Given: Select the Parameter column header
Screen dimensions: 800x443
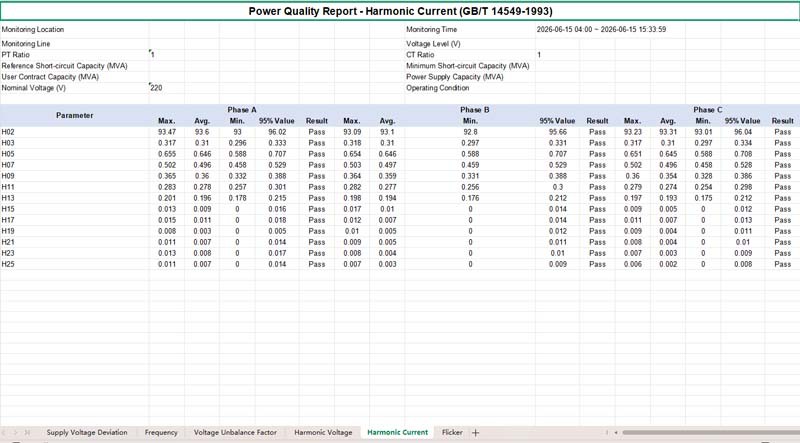Looking at the screenshot, I should click(74, 115).
